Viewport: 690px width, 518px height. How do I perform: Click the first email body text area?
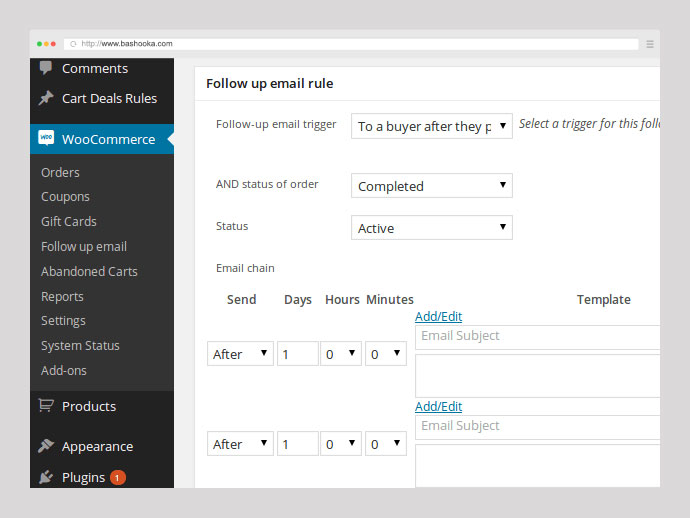(x=537, y=376)
